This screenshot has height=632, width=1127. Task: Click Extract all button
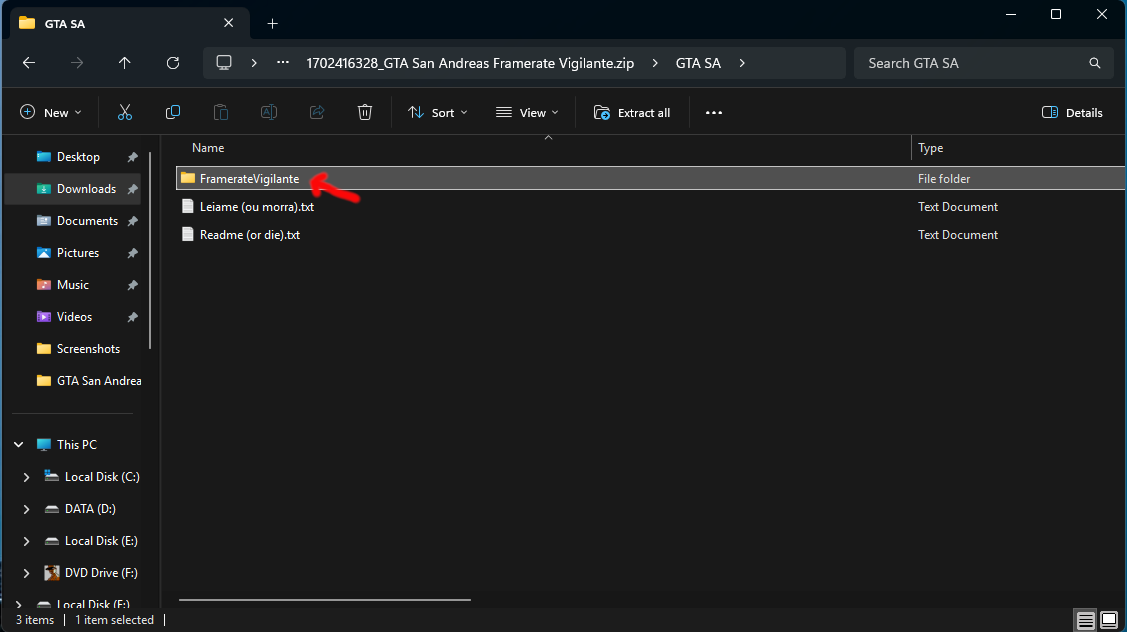[632, 113]
